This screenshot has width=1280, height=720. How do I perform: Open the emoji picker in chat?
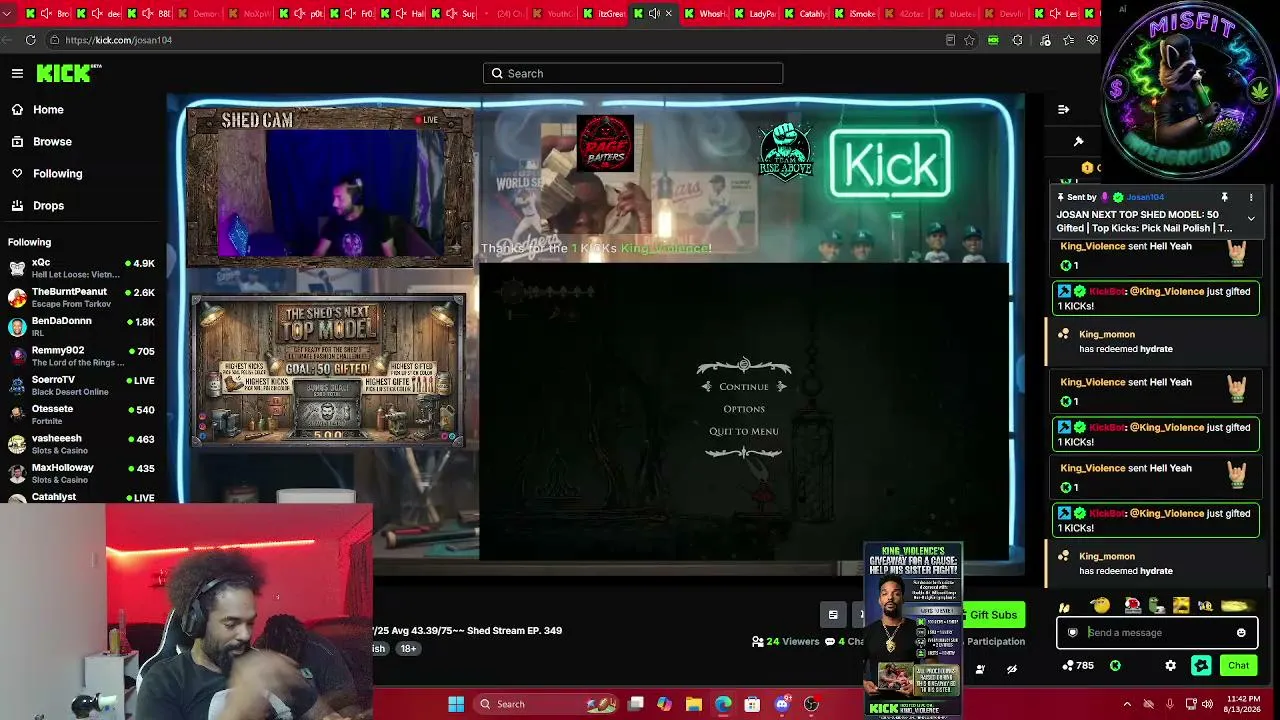1241,632
